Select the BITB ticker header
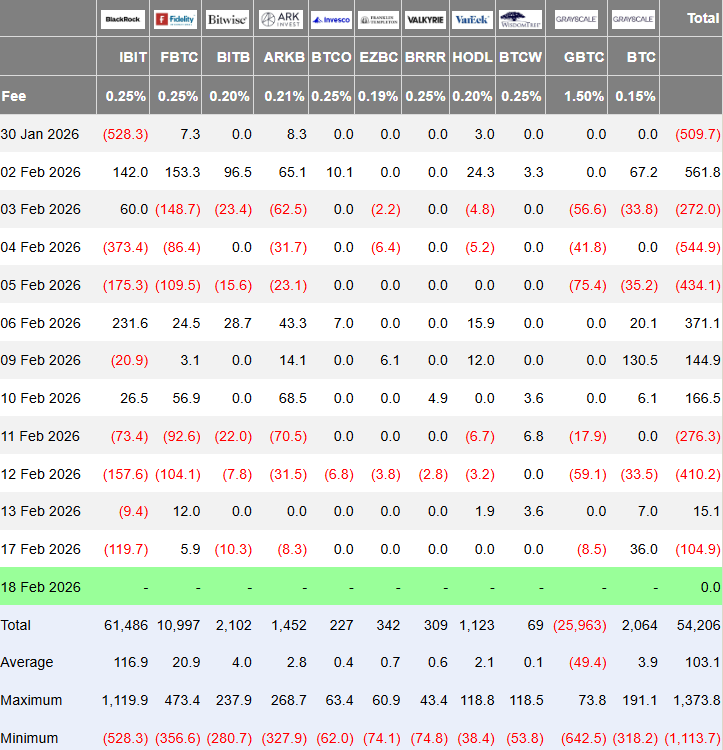The image size is (723, 750). click(x=233, y=57)
